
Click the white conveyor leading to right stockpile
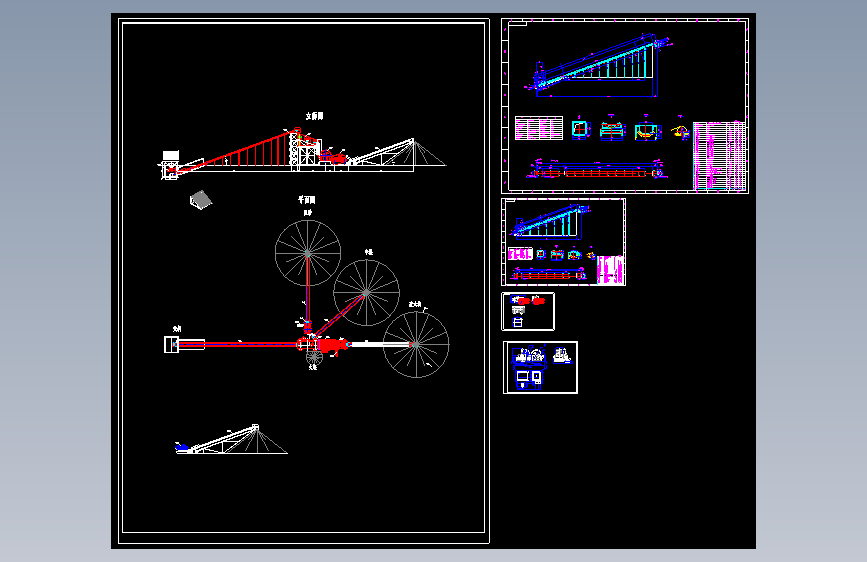[382, 344]
